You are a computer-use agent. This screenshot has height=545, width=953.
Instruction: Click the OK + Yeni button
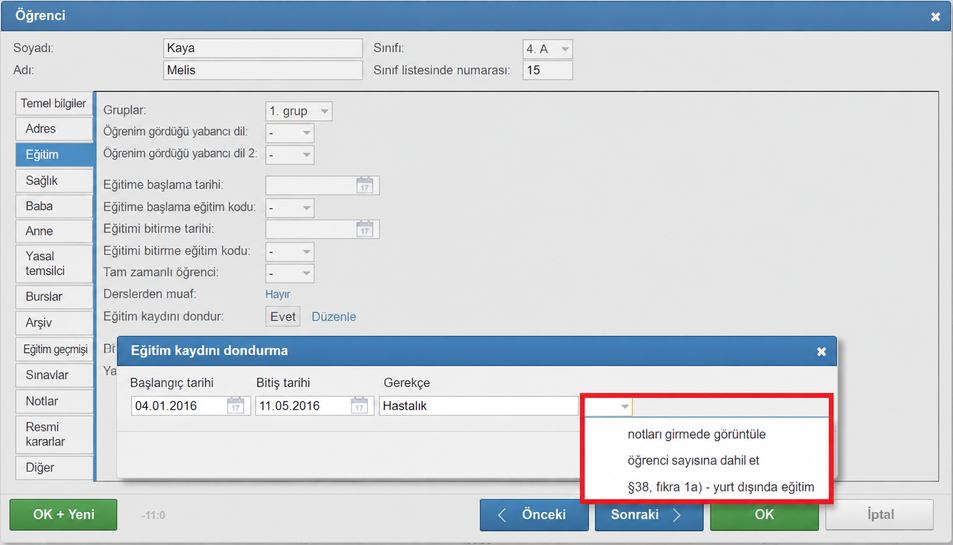pyautogui.click(x=63, y=515)
